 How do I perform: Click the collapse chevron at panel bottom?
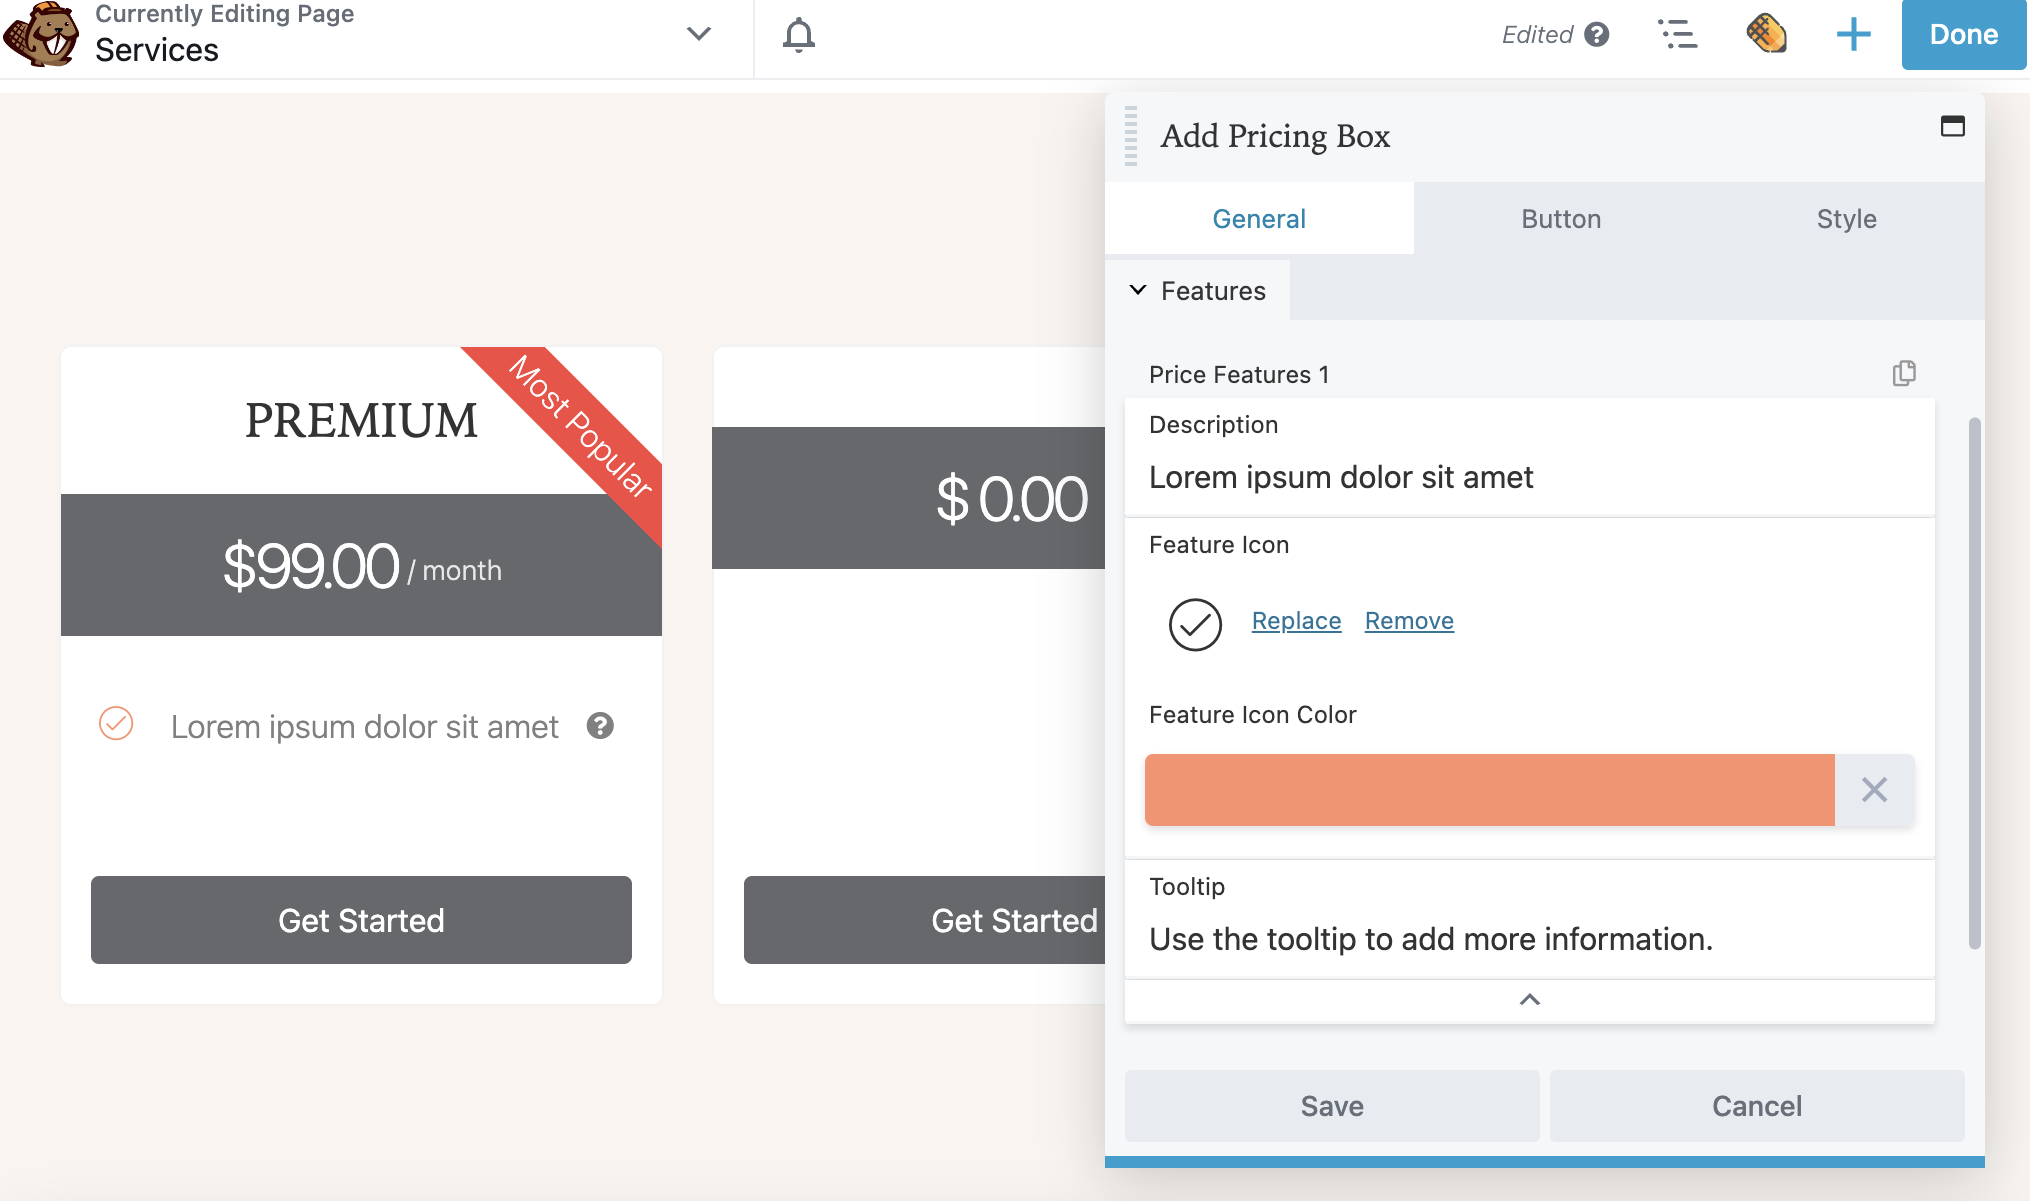pyautogui.click(x=1530, y=999)
